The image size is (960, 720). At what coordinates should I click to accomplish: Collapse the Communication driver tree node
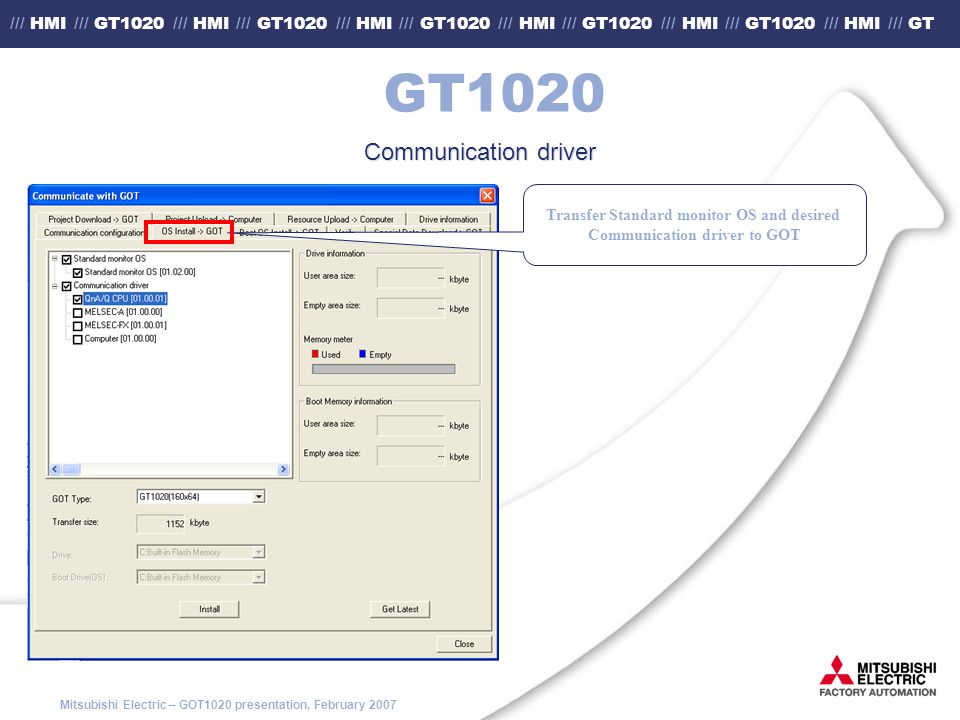(54, 285)
